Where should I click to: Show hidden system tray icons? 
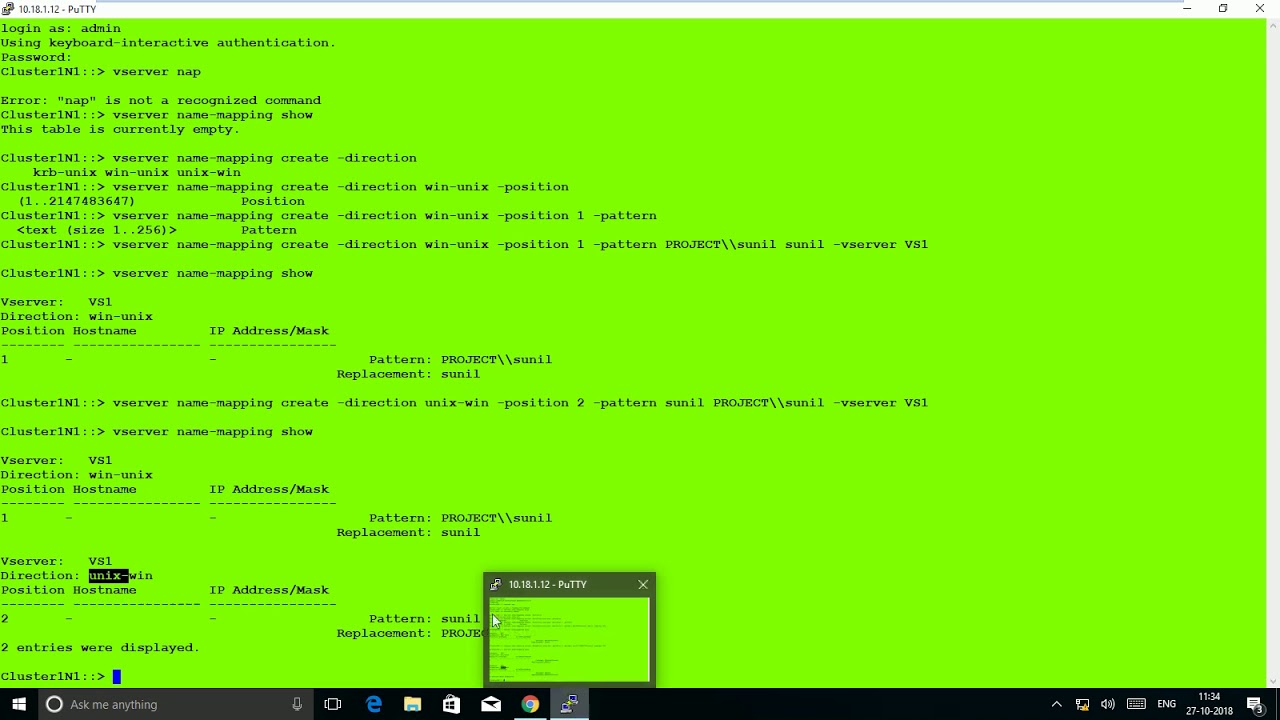click(1056, 704)
